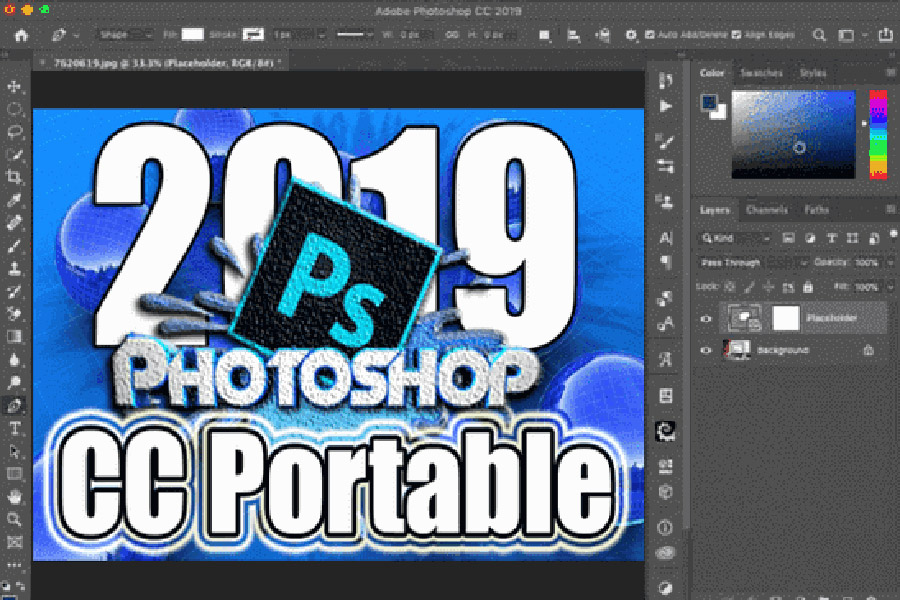The height and width of the screenshot is (600, 900).
Task: Toggle Auto Add/Delete checkbox
Action: click(650, 35)
